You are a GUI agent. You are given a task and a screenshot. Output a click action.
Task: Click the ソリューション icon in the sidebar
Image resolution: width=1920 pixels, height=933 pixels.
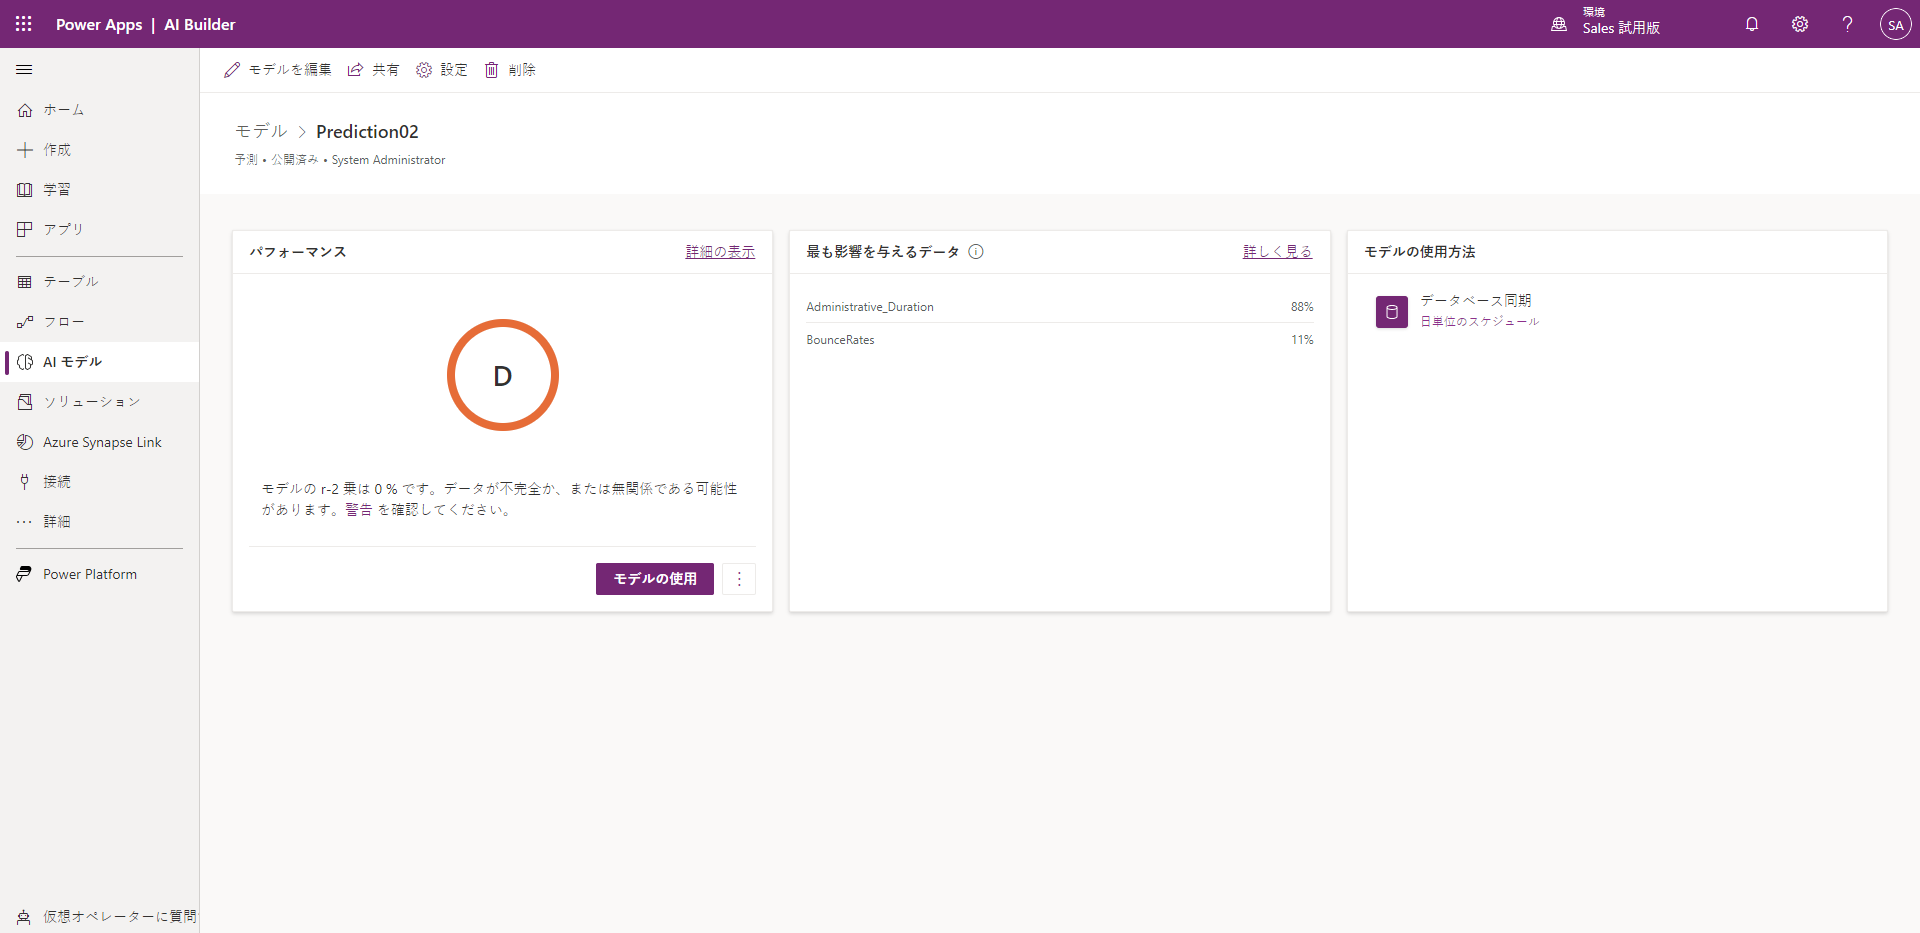[x=25, y=402]
